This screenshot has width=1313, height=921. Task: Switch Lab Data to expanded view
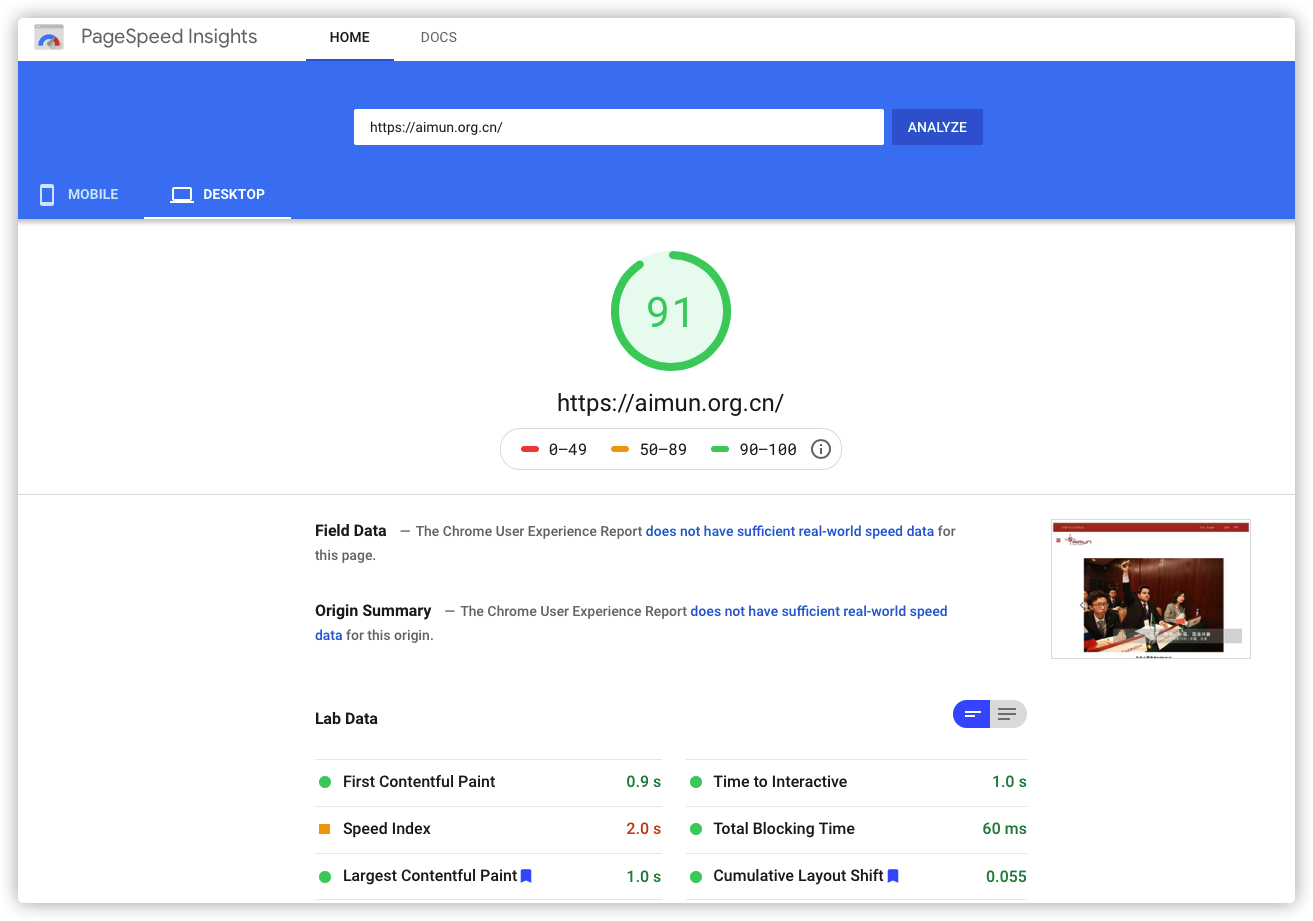coord(1008,714)
